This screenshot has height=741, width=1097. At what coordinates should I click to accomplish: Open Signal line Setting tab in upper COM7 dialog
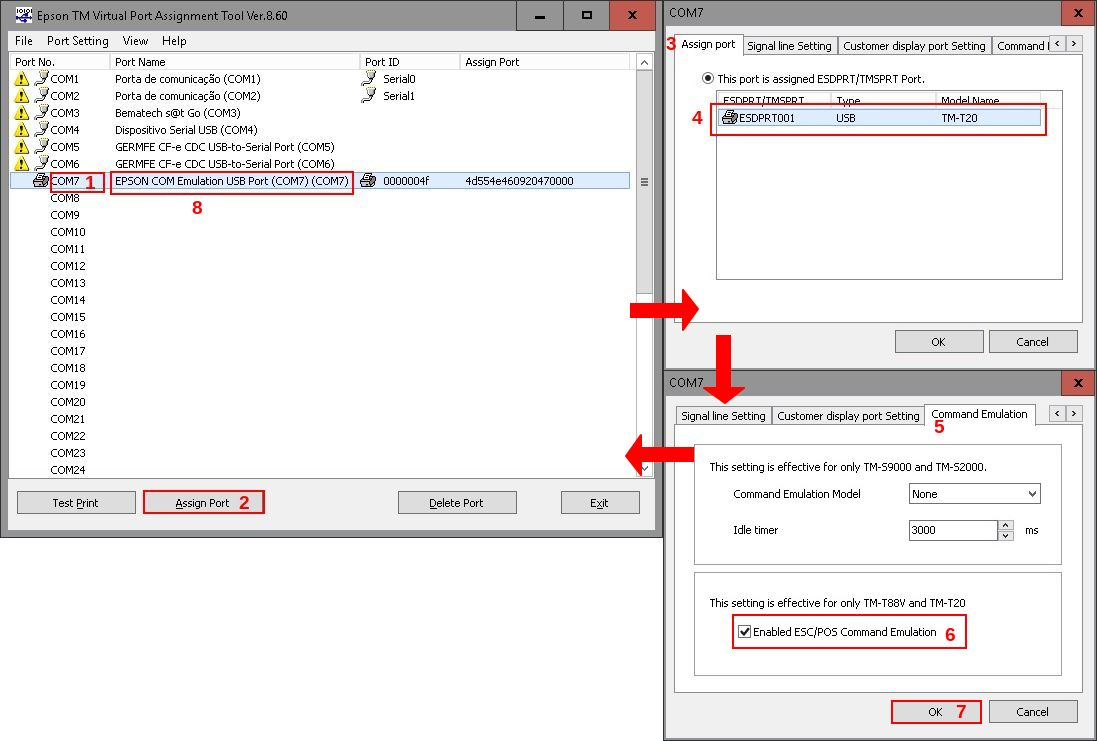789,45
